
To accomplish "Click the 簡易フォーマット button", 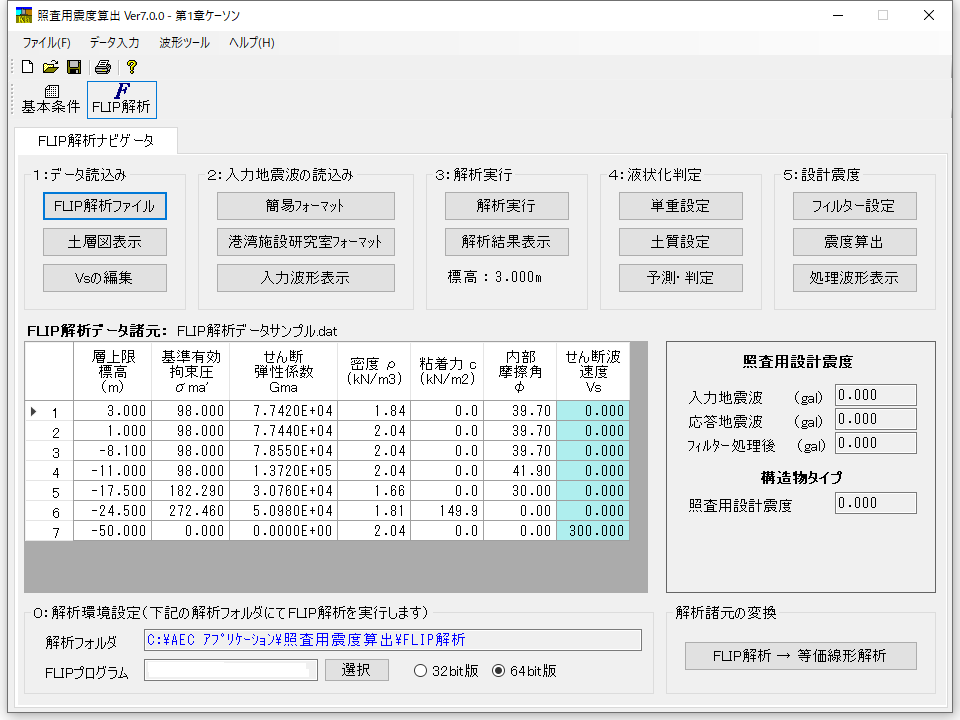I will pos(306,206).
